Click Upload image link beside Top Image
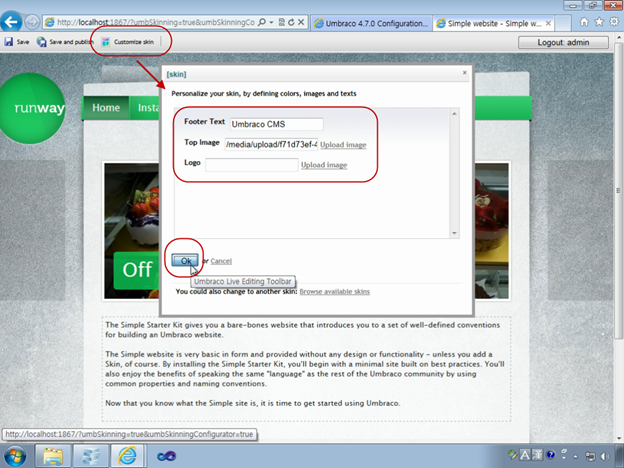The height and width of the screenshot is (468, 624). click(343, 144)
